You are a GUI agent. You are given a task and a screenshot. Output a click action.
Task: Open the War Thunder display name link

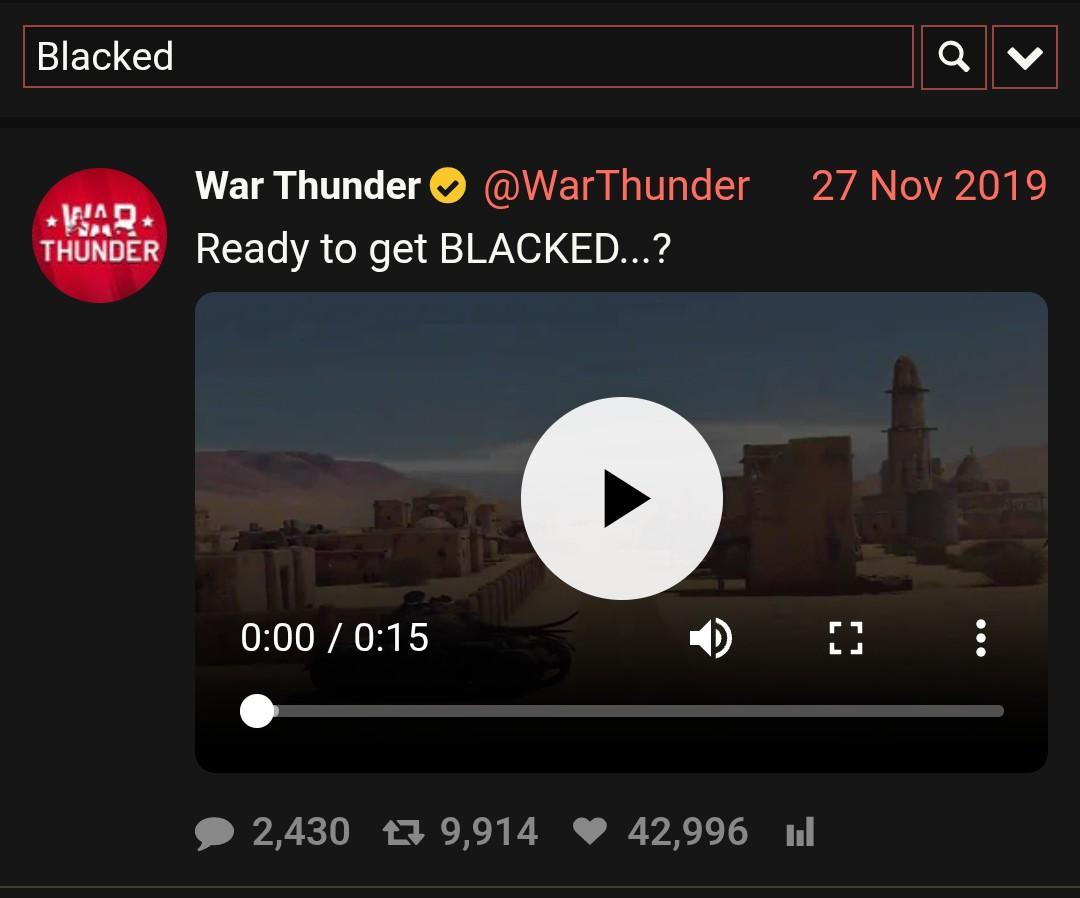[307, 185]
